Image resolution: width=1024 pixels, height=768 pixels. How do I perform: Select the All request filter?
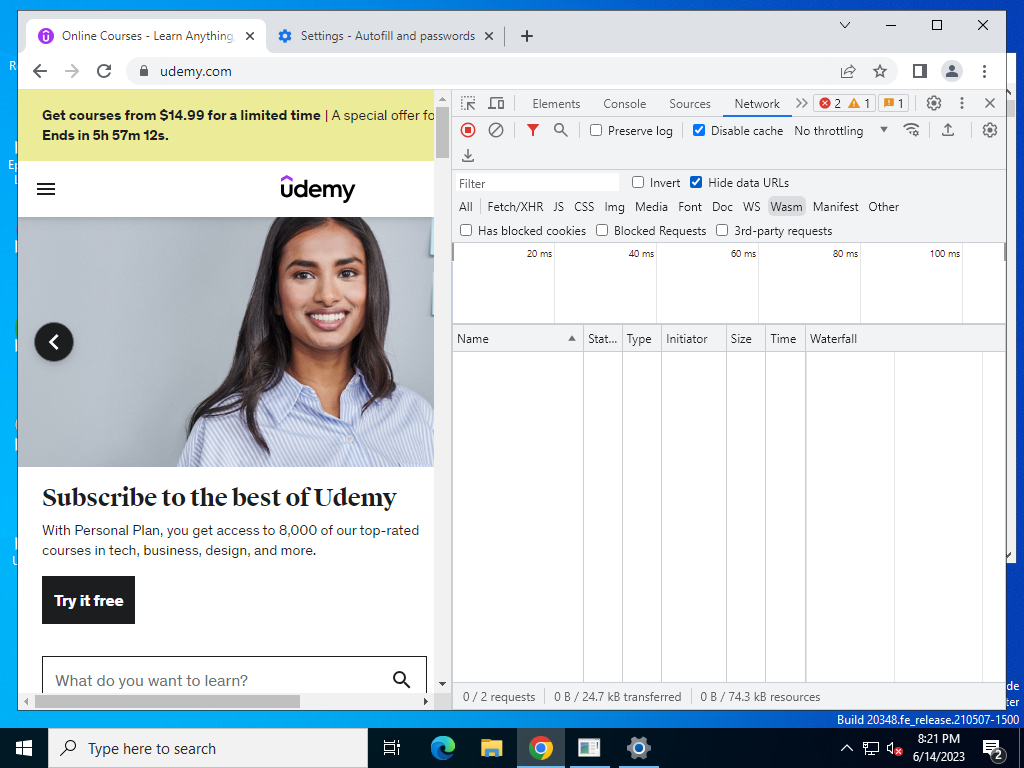coord(466,206)
